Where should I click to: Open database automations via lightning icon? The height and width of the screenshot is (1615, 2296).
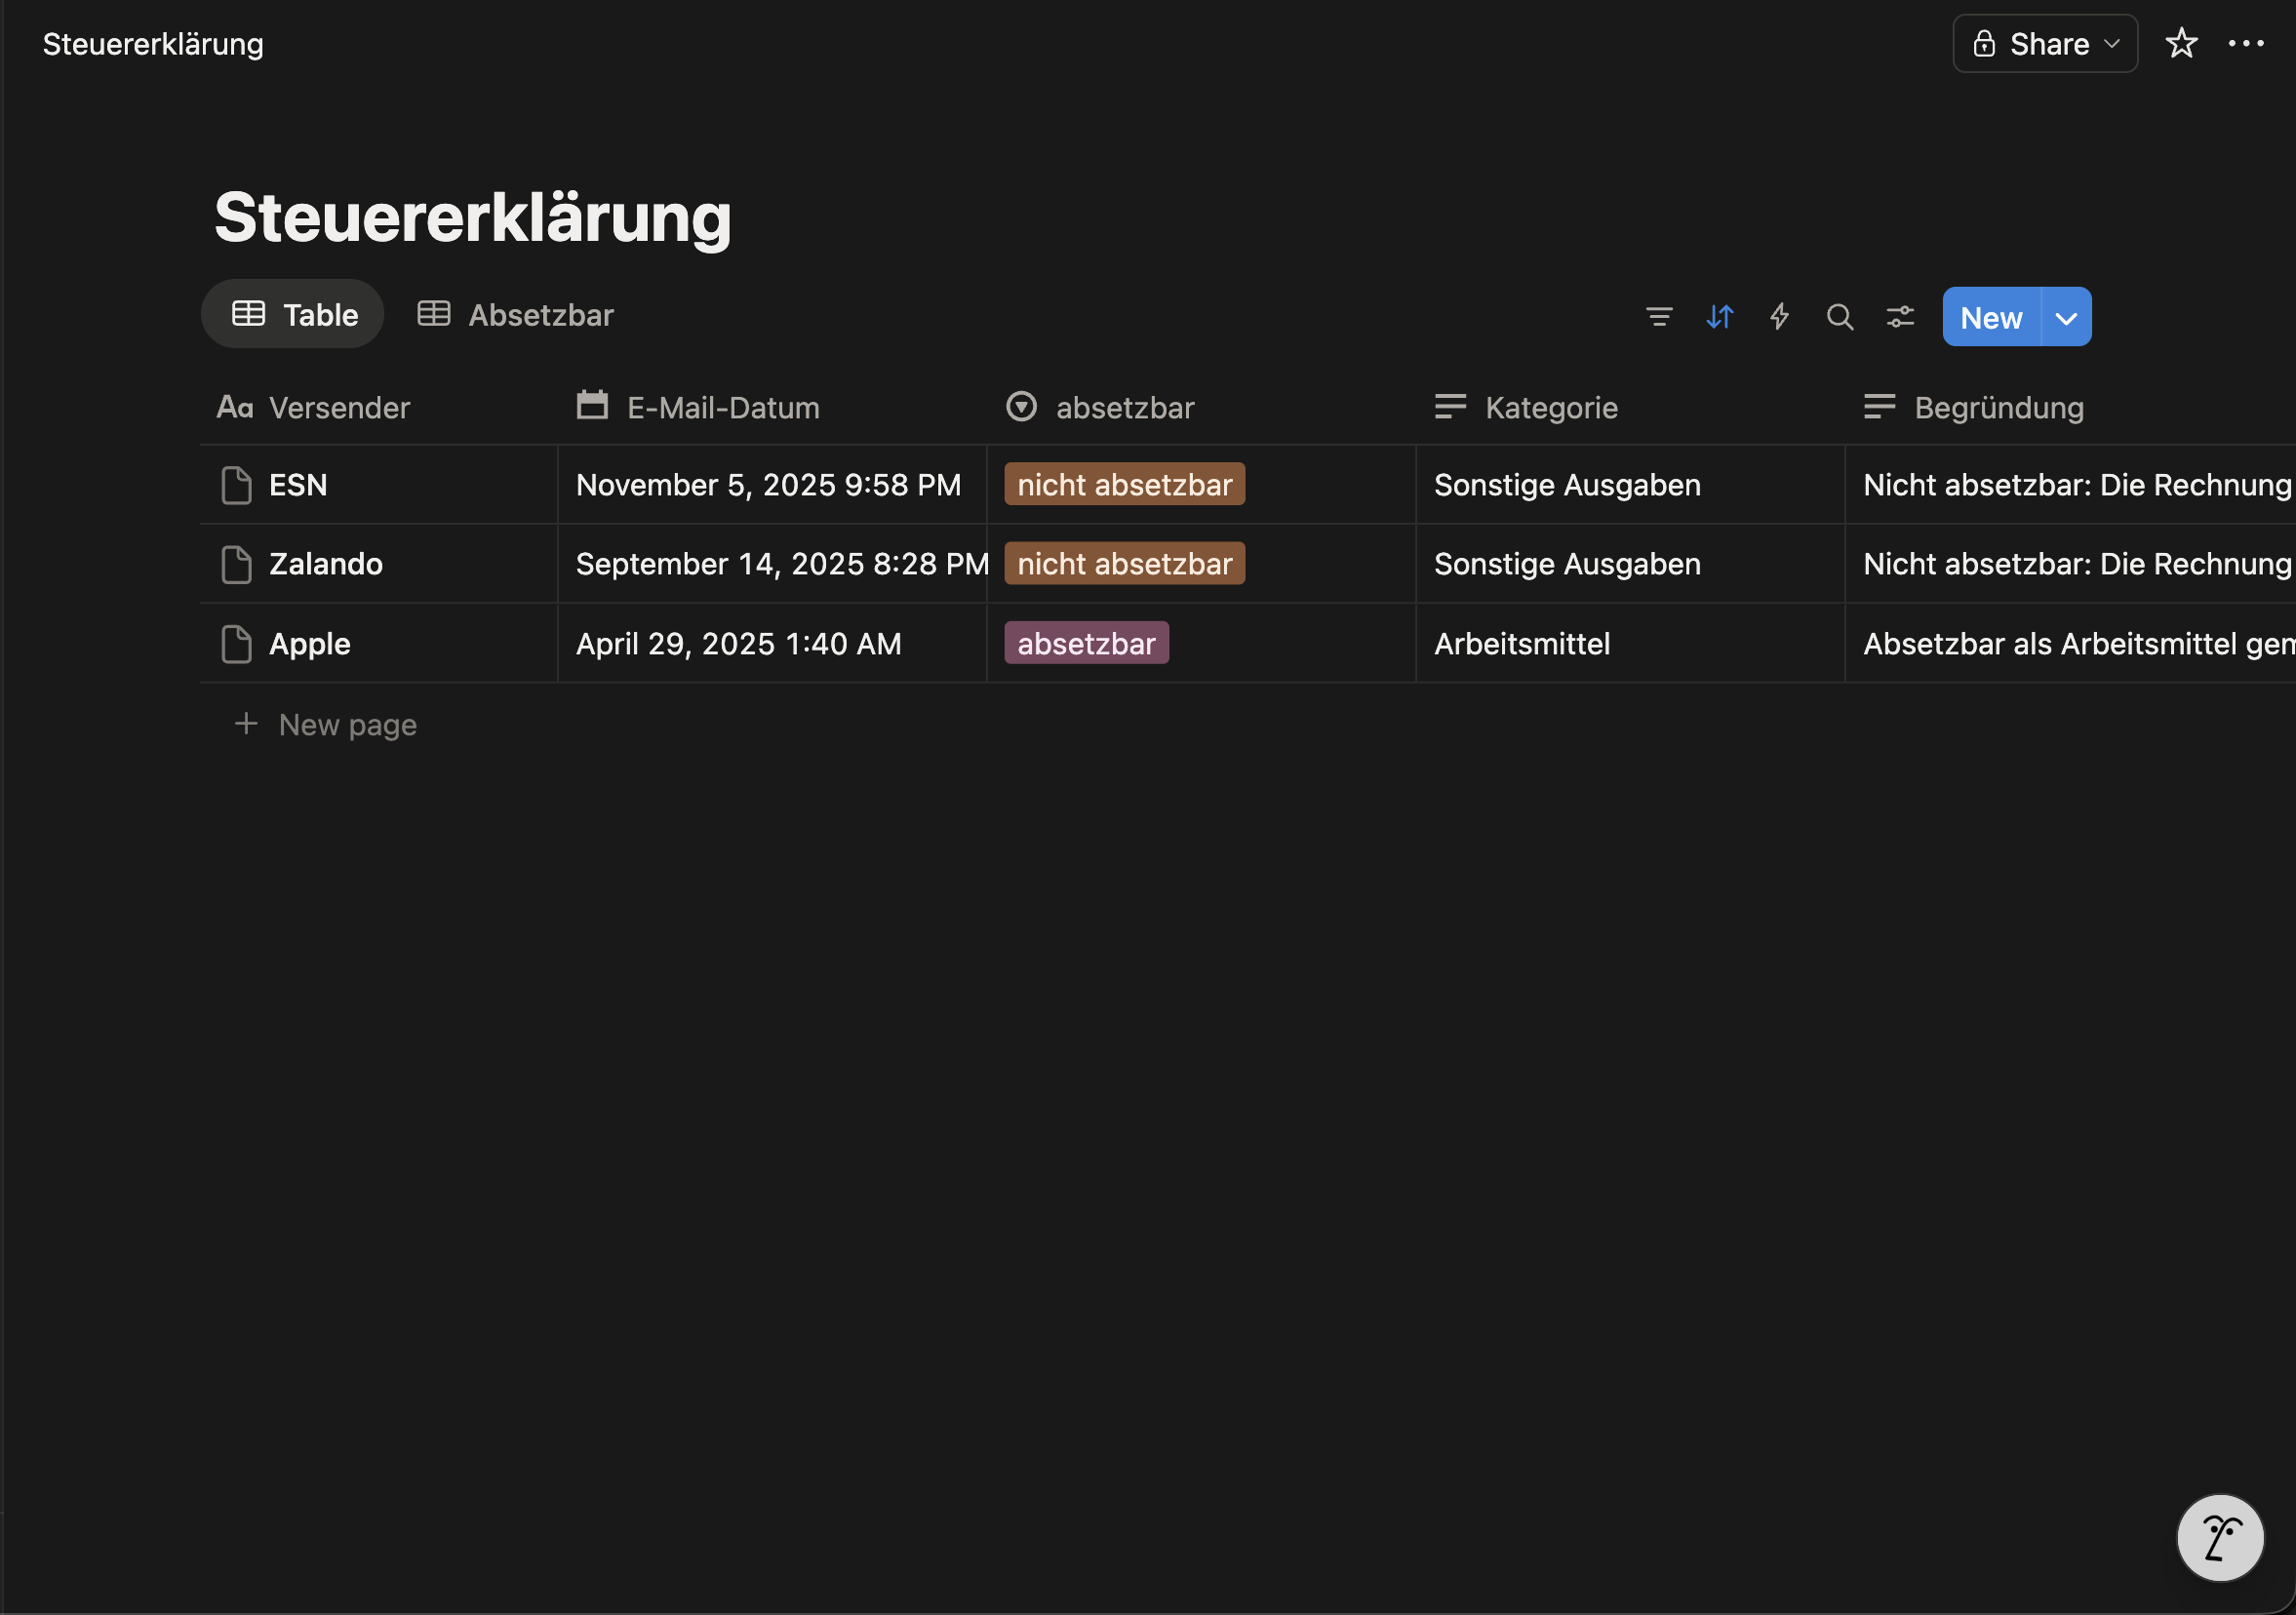(1780, 316)
